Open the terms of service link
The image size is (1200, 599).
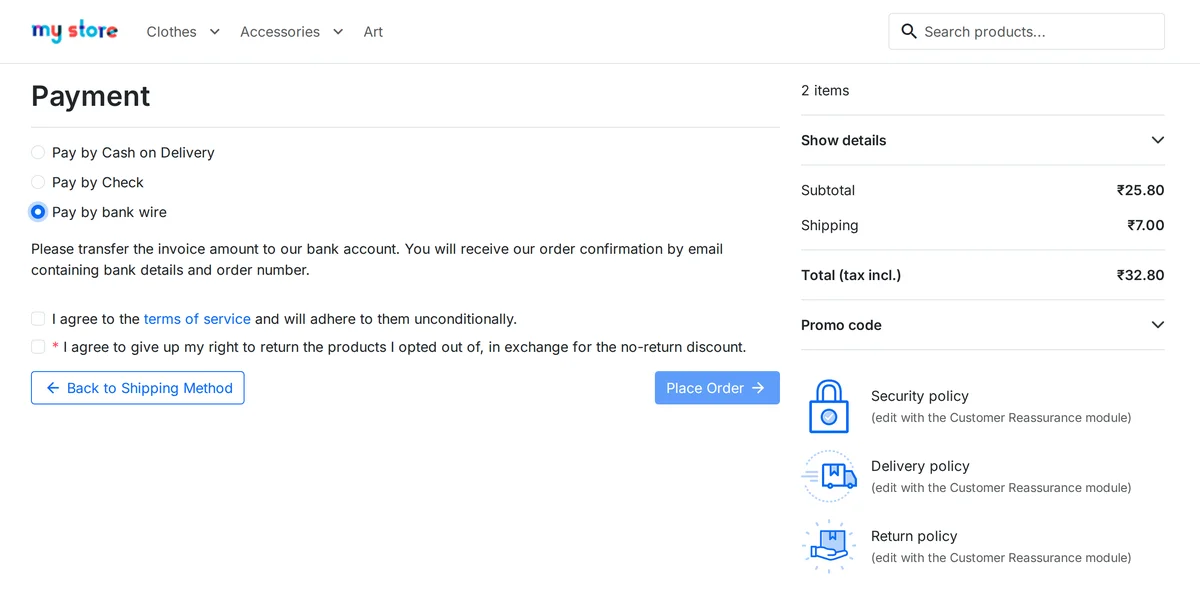point(197,319)
